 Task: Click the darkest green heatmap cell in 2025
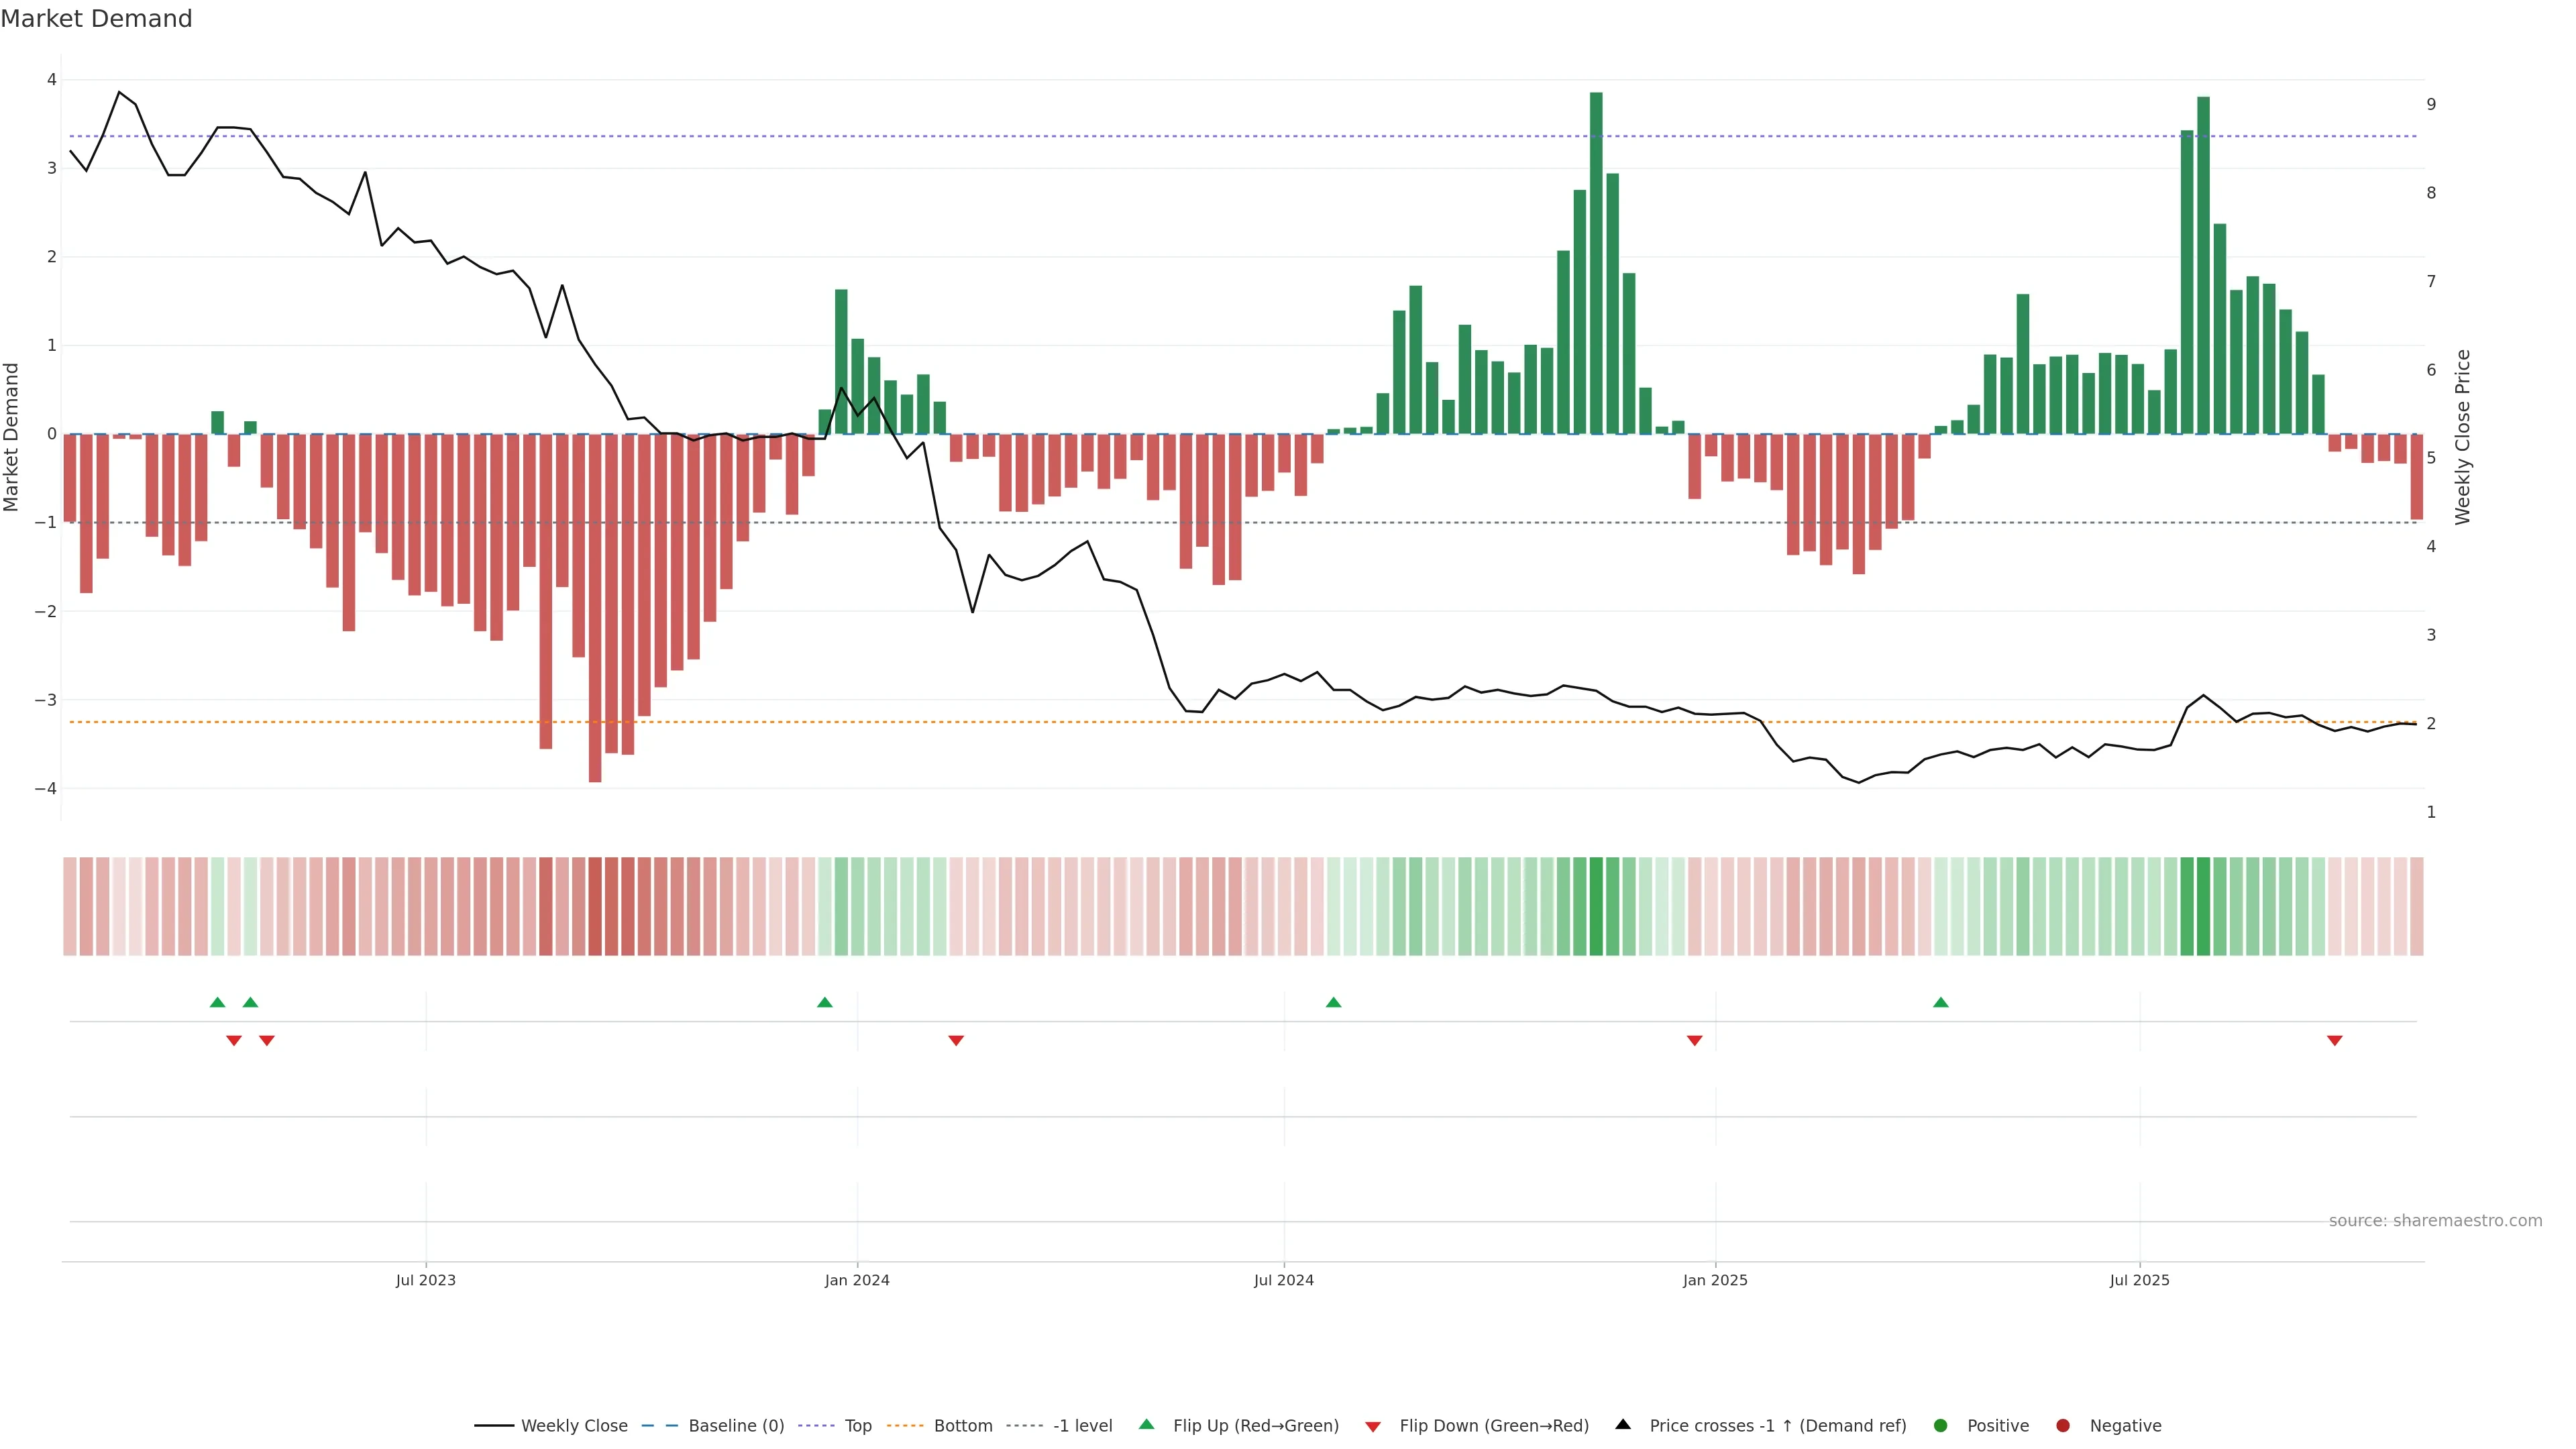2203,906
